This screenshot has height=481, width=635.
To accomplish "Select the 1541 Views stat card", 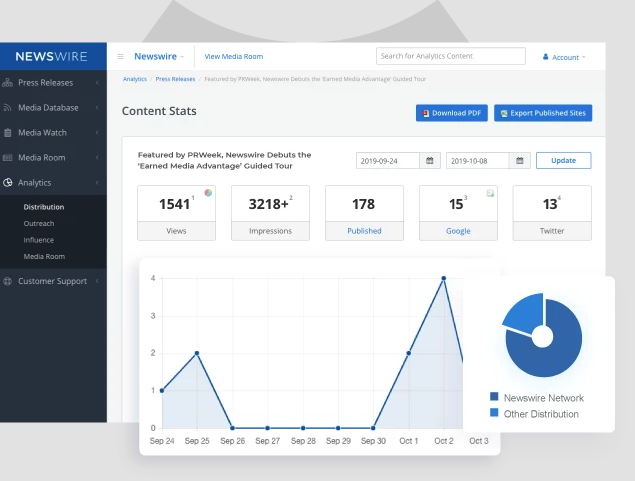I will point(177,213).
